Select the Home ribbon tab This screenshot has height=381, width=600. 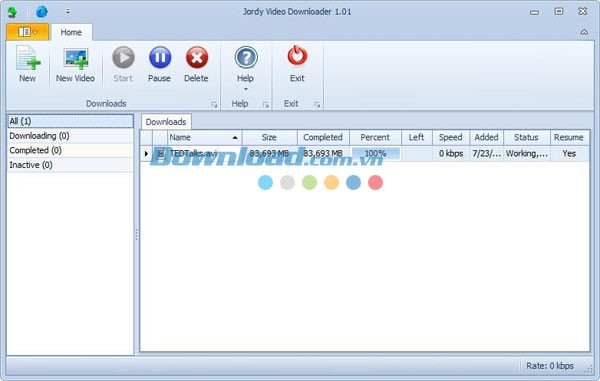click(x=71, y=32)
